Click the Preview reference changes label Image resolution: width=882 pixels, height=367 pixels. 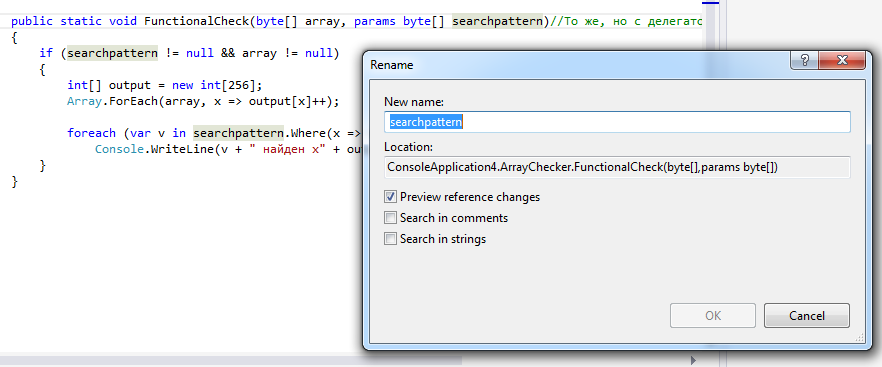coord(470,197)
